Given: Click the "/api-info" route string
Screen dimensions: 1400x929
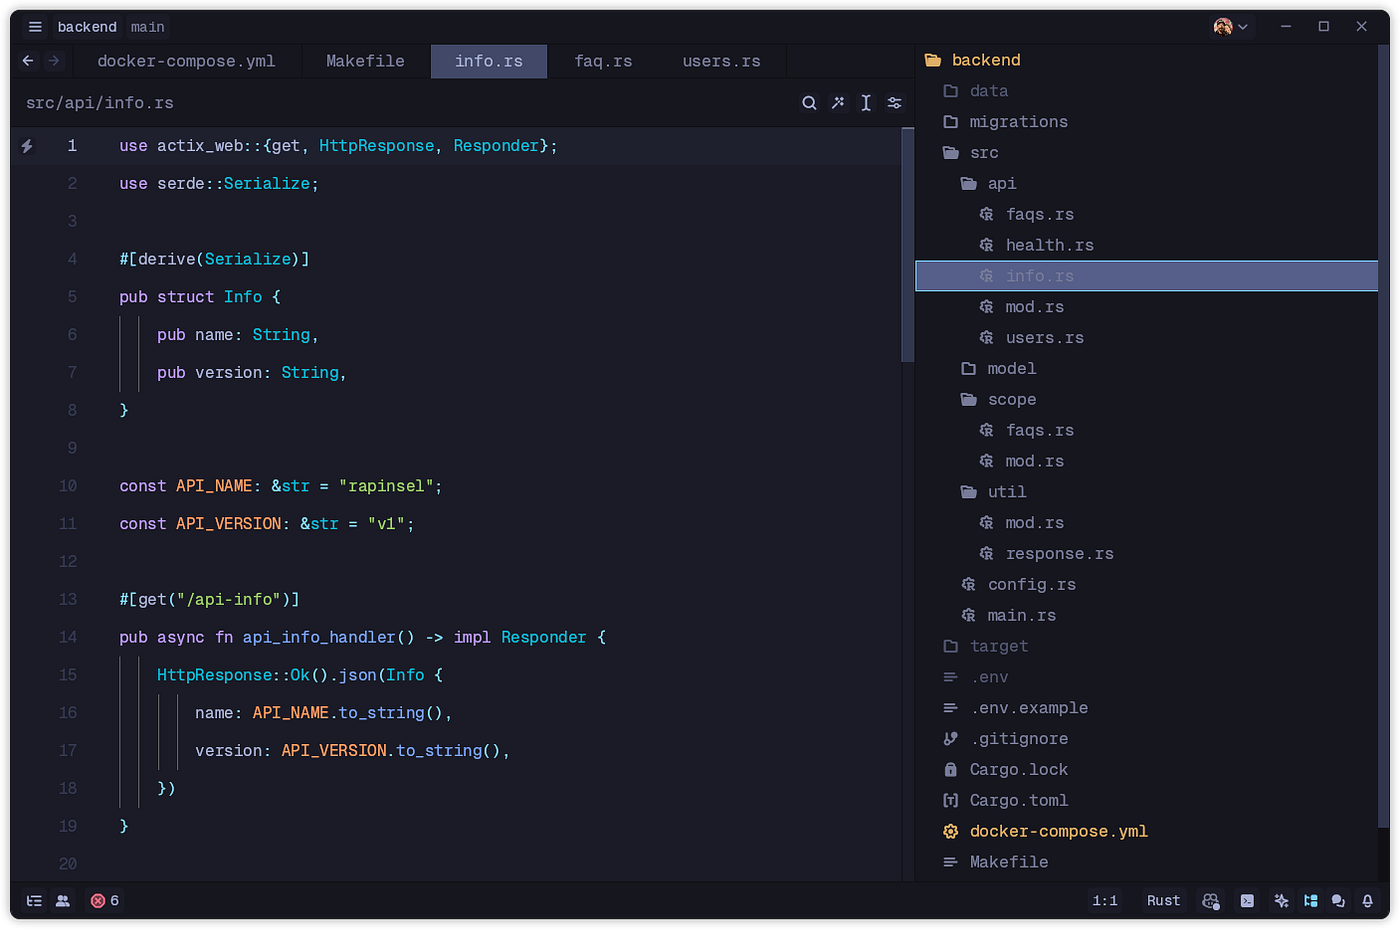Looking at the screenshot, I should coord(229,600).
